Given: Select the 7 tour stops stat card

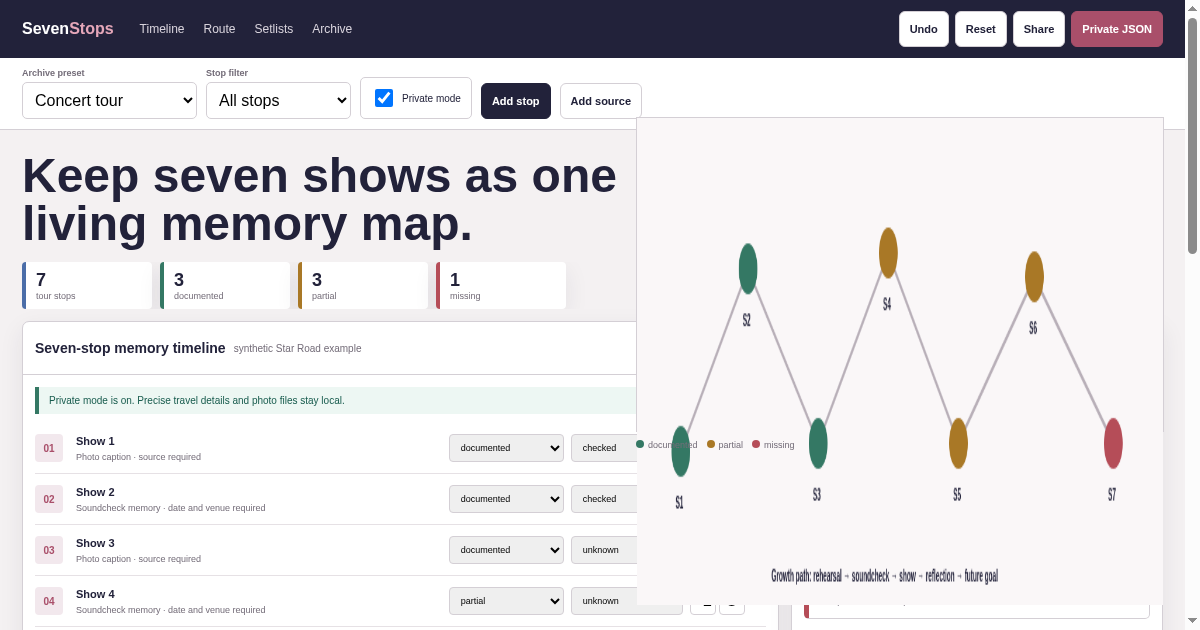Looking at the screenshot, I should click(x=87, y=285).
